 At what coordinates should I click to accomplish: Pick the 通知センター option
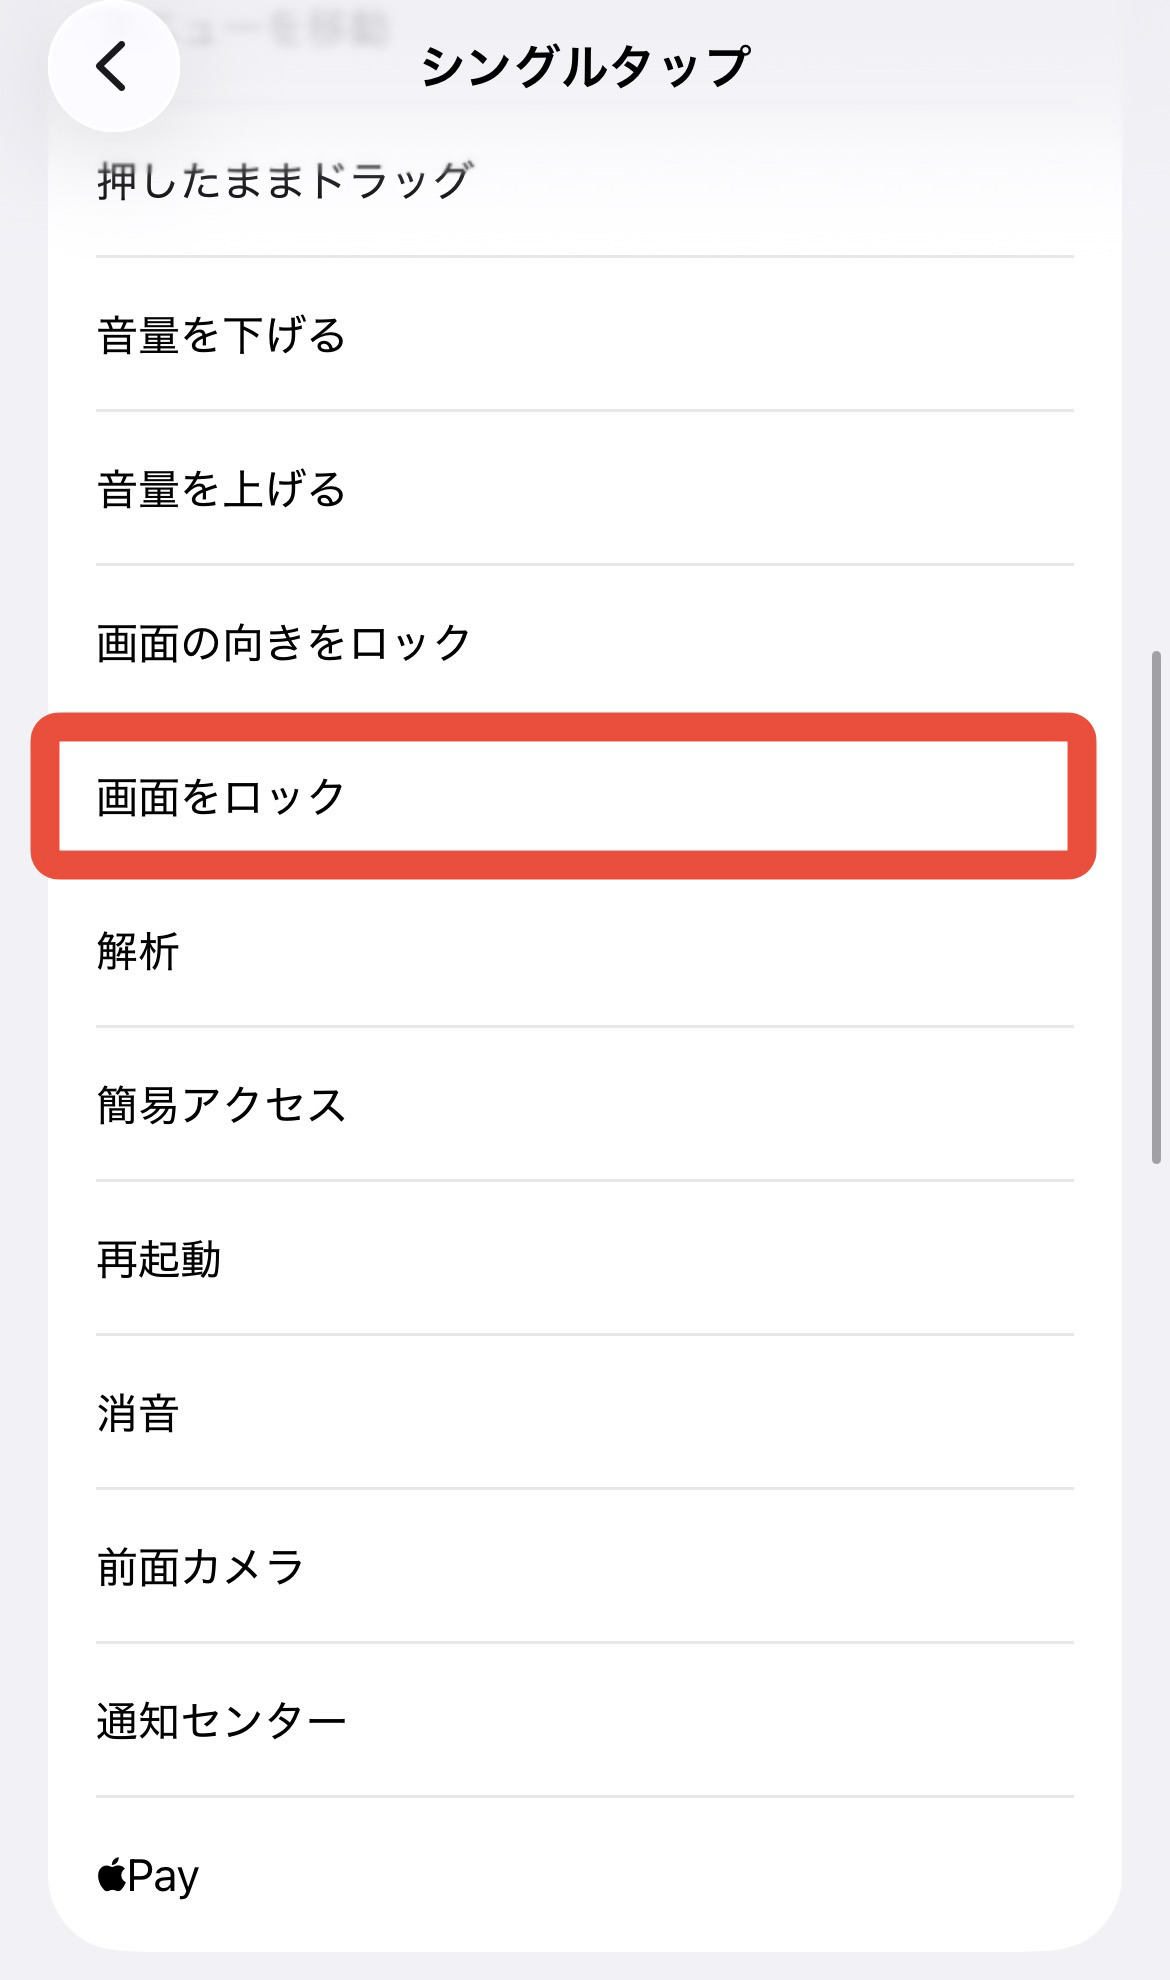click(x=221, y=1721)
